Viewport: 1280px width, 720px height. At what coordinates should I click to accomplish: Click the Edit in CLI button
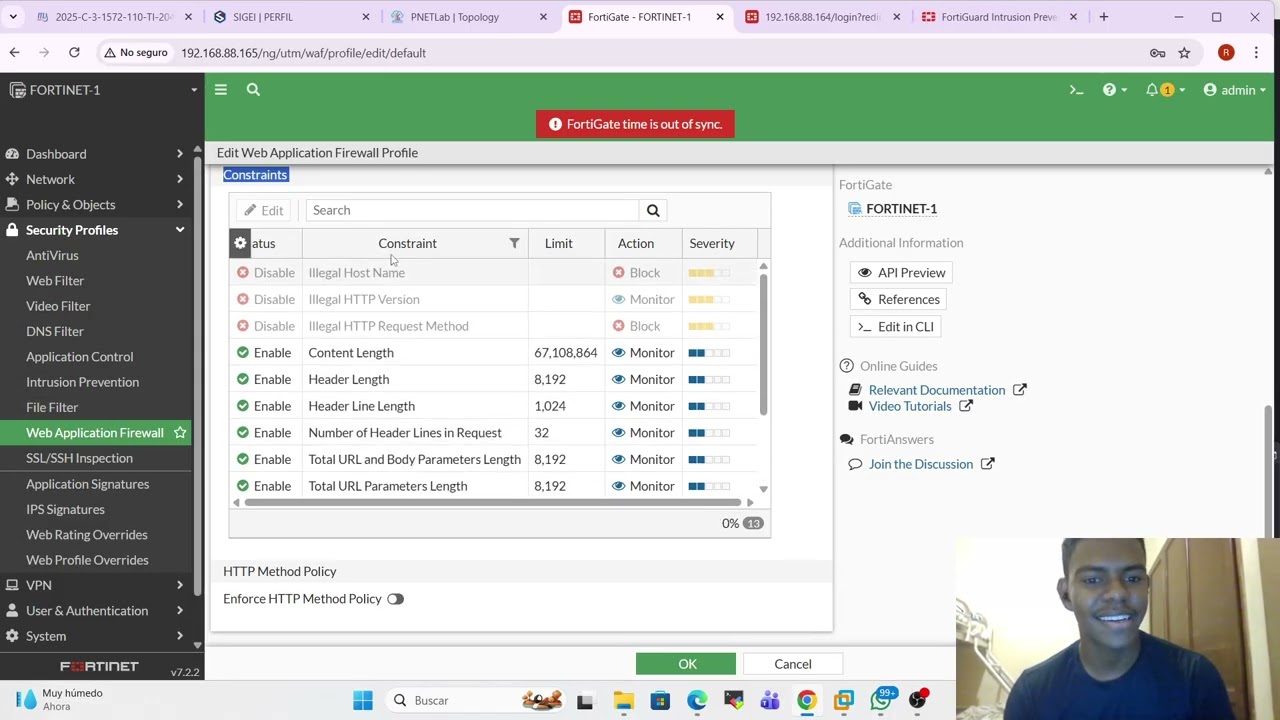coord(896,327)
